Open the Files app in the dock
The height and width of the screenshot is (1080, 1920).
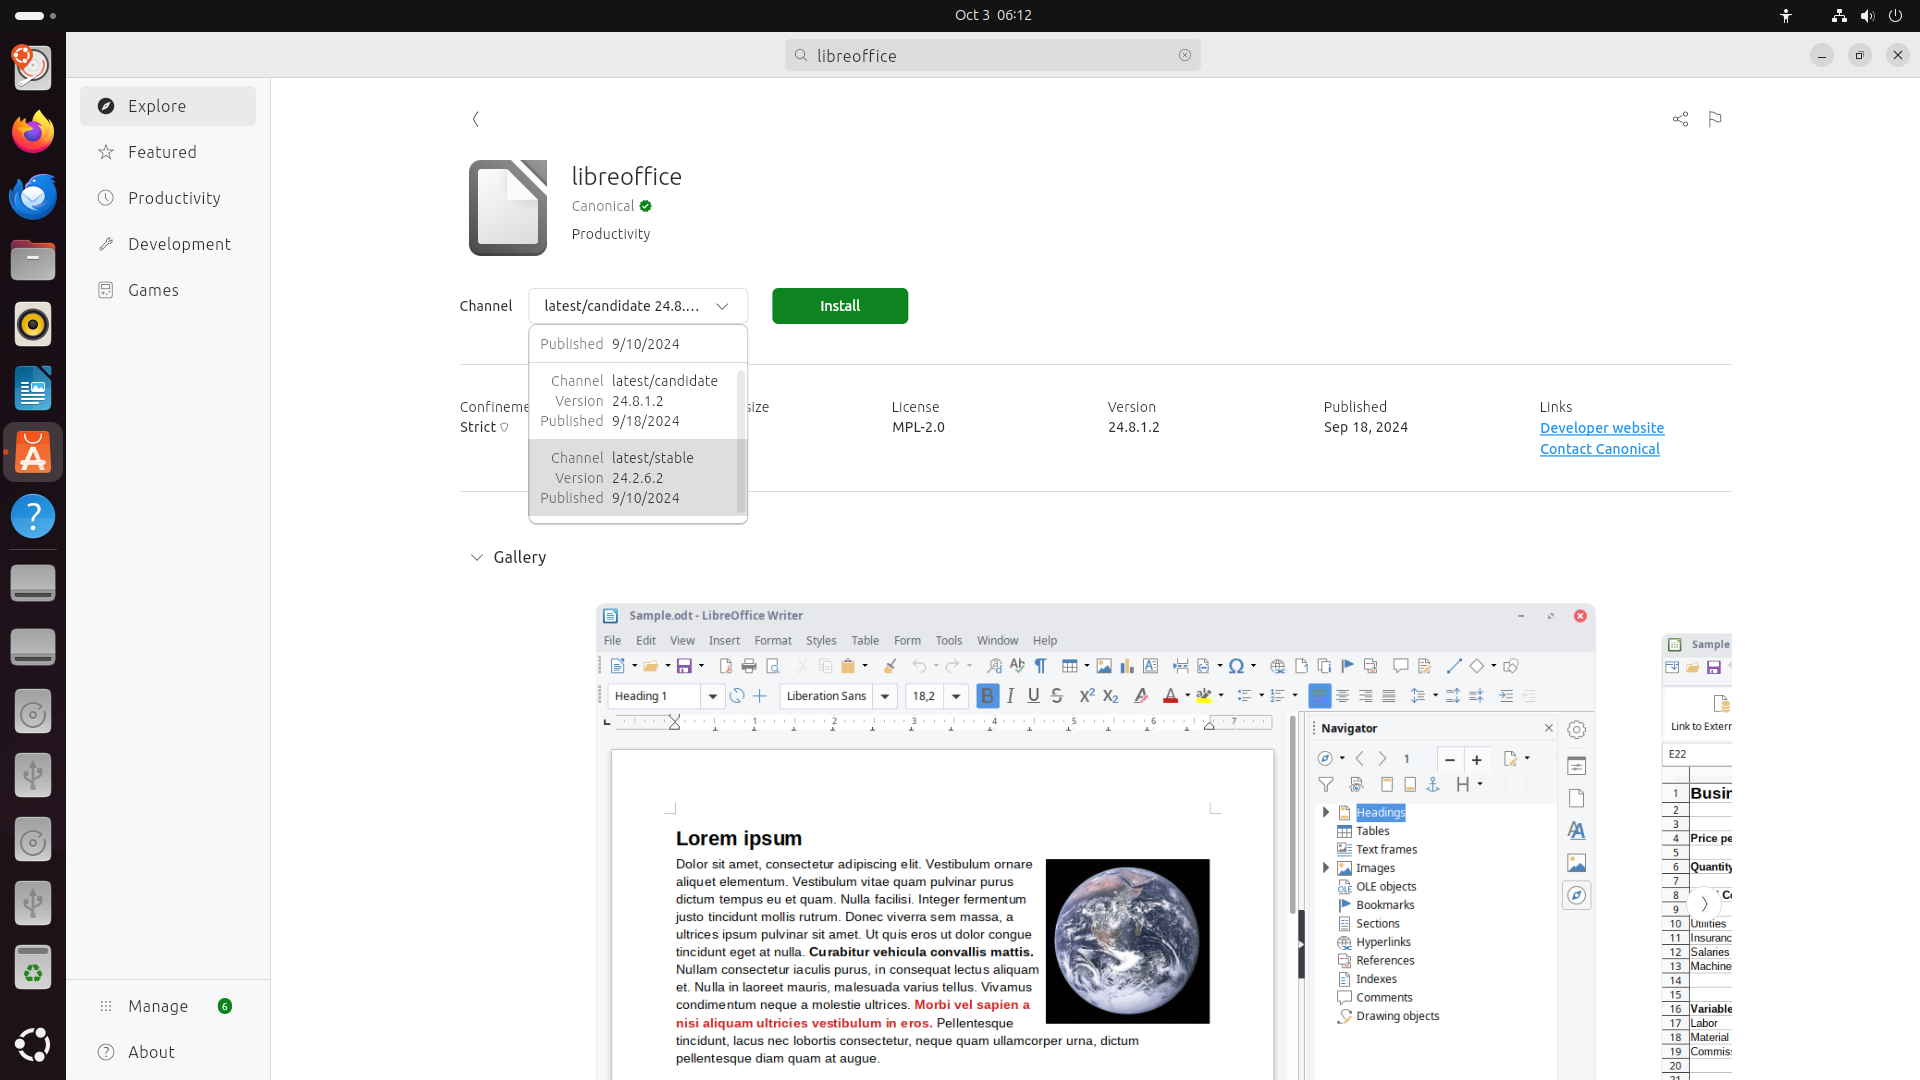[x=33, y=260]
